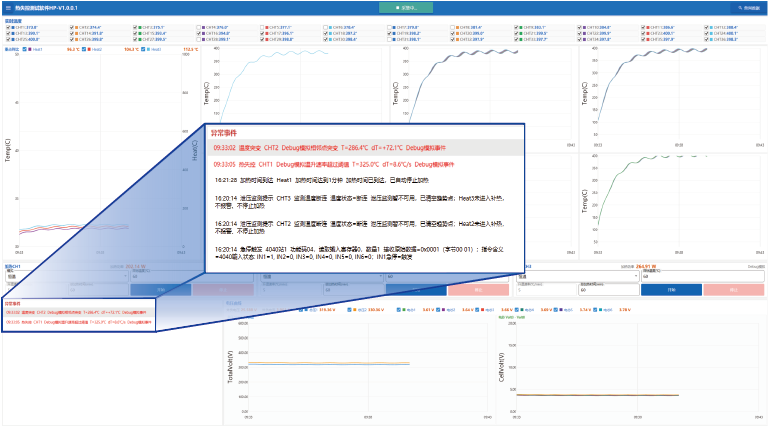Enable the unchecked CHT28 channel checkbox

[198, 39]
